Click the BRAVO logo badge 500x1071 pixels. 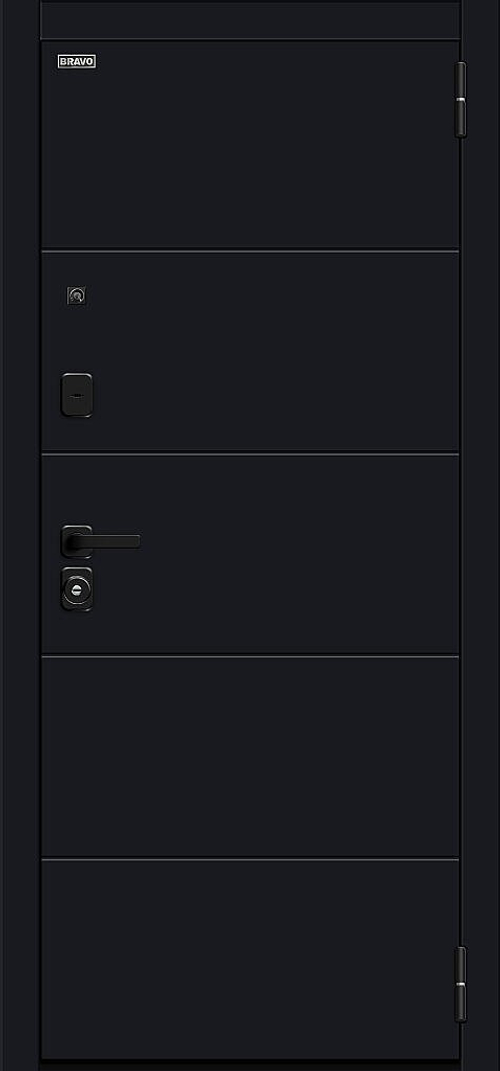(x=77, y=61)
